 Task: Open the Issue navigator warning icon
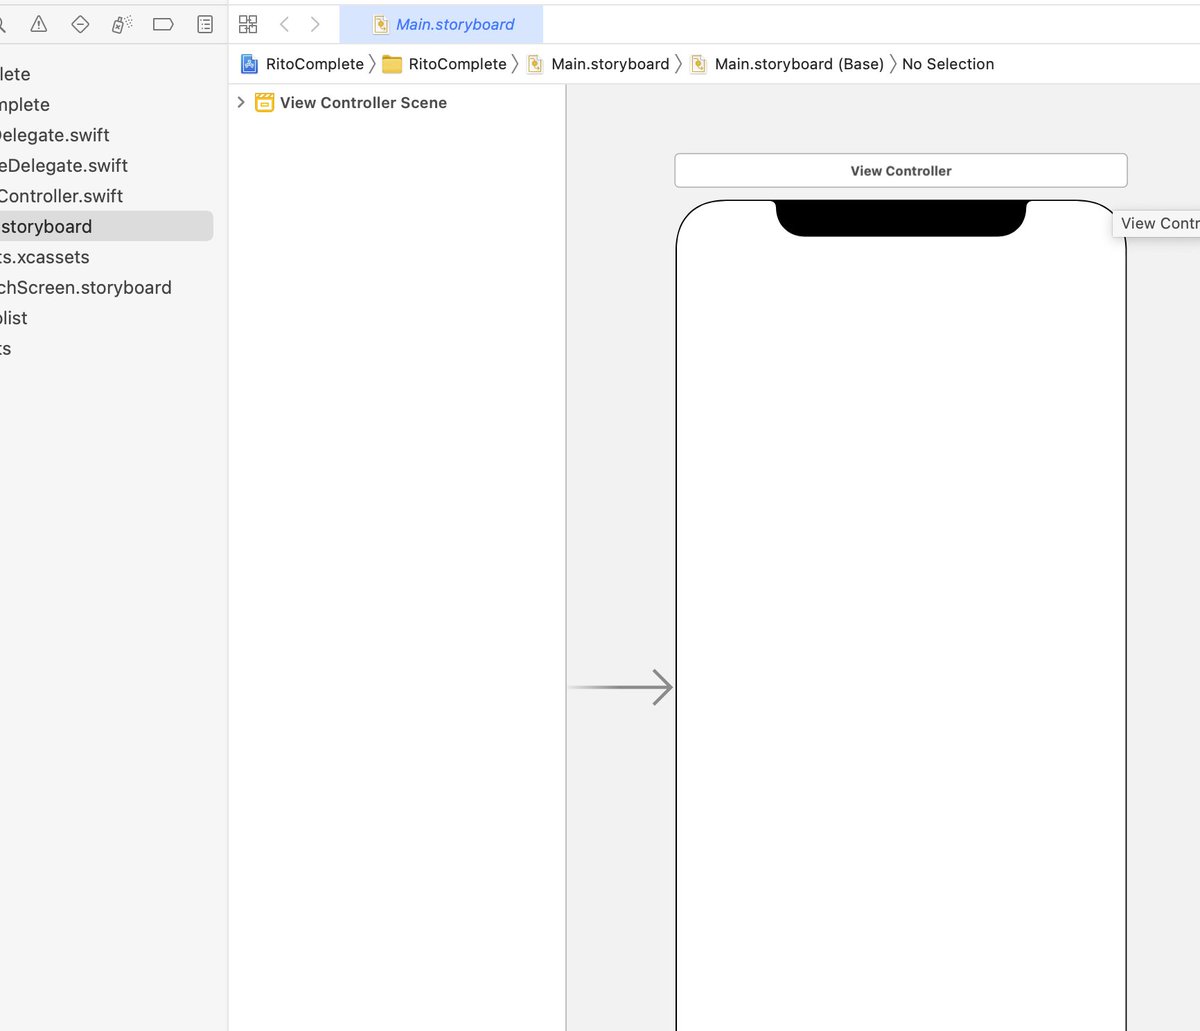click(x=39, y=24)
